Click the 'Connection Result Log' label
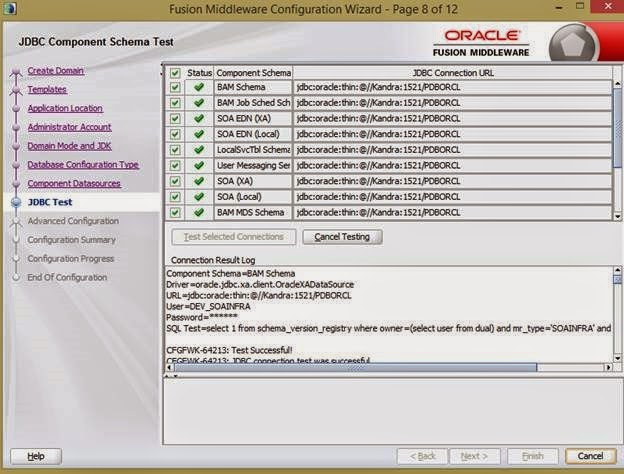 213,260
